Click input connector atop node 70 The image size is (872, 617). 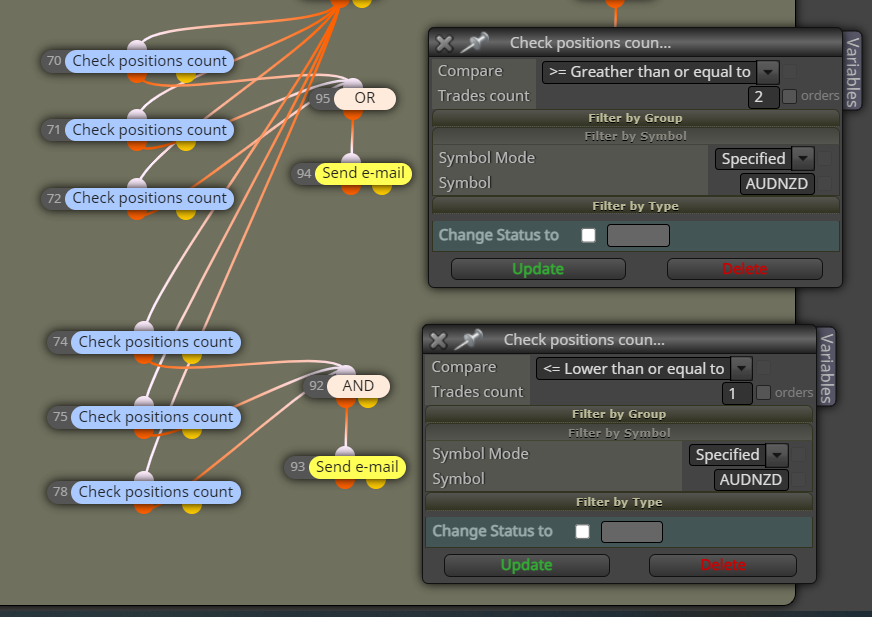[x=137, y=46]
